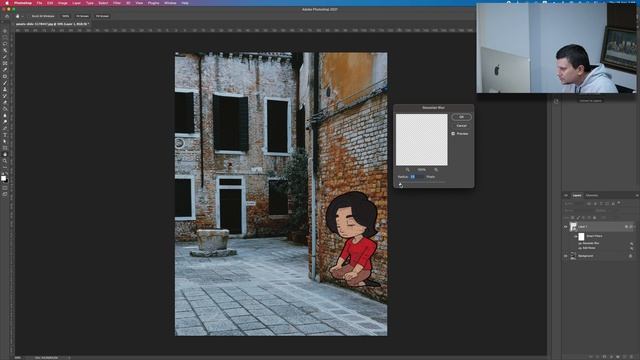This screenshot has height=360, width=640.
Task: Select the Layers tab
Action: click(x=577, y=196)
